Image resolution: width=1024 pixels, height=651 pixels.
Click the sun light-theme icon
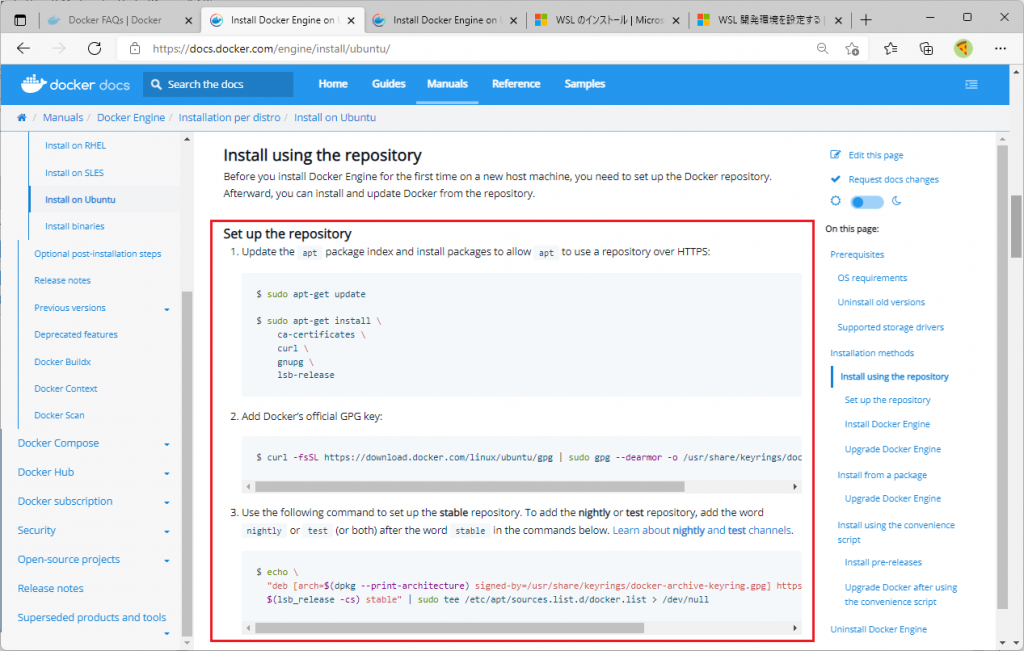[835, 201]
